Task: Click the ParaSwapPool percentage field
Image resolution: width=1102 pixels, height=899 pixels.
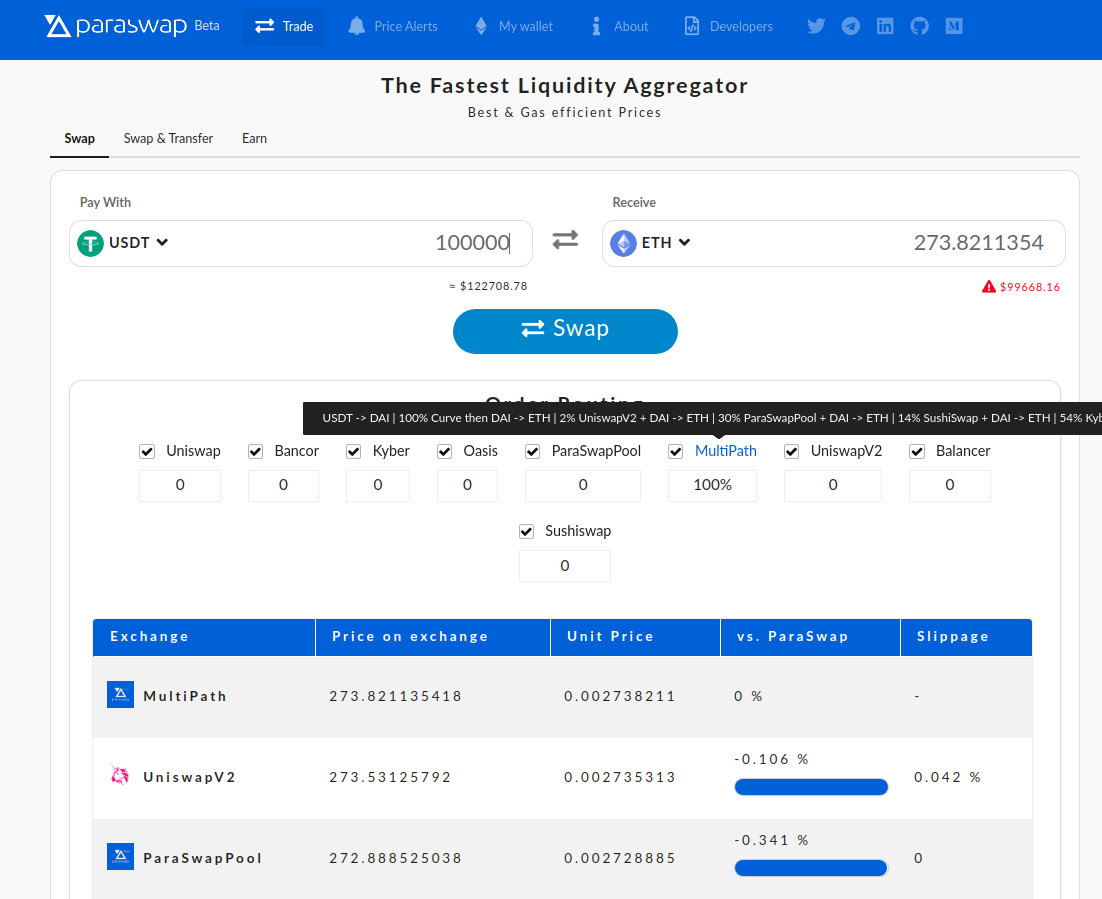Action: click(x=583, y=486)
